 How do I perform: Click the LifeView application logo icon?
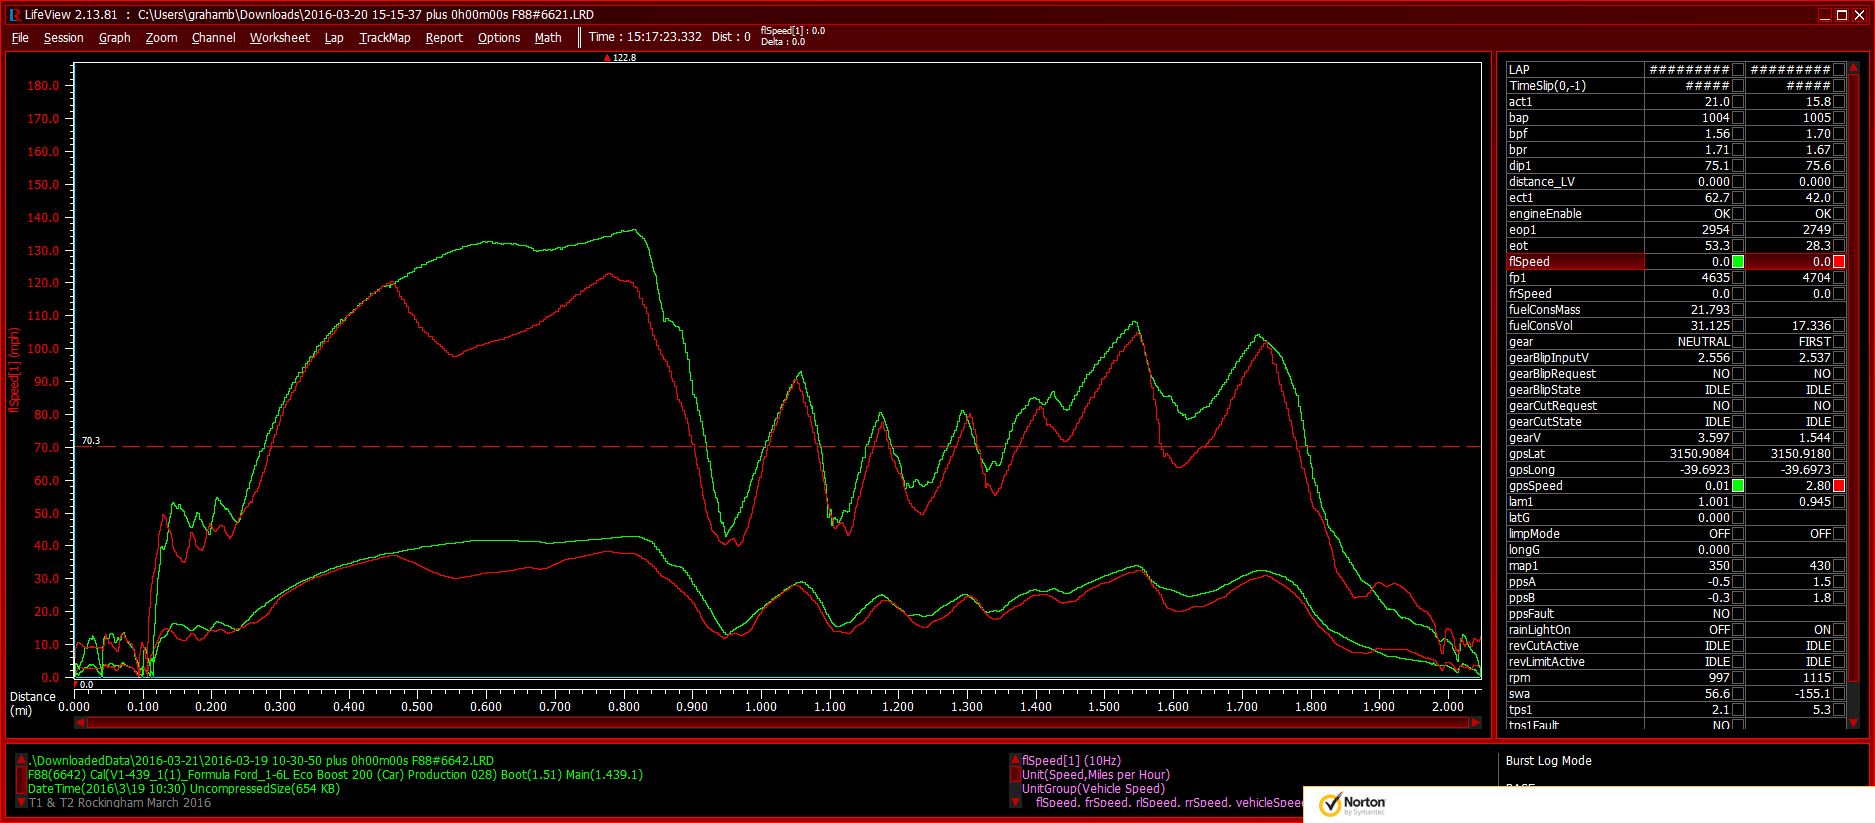coord(14,14)
